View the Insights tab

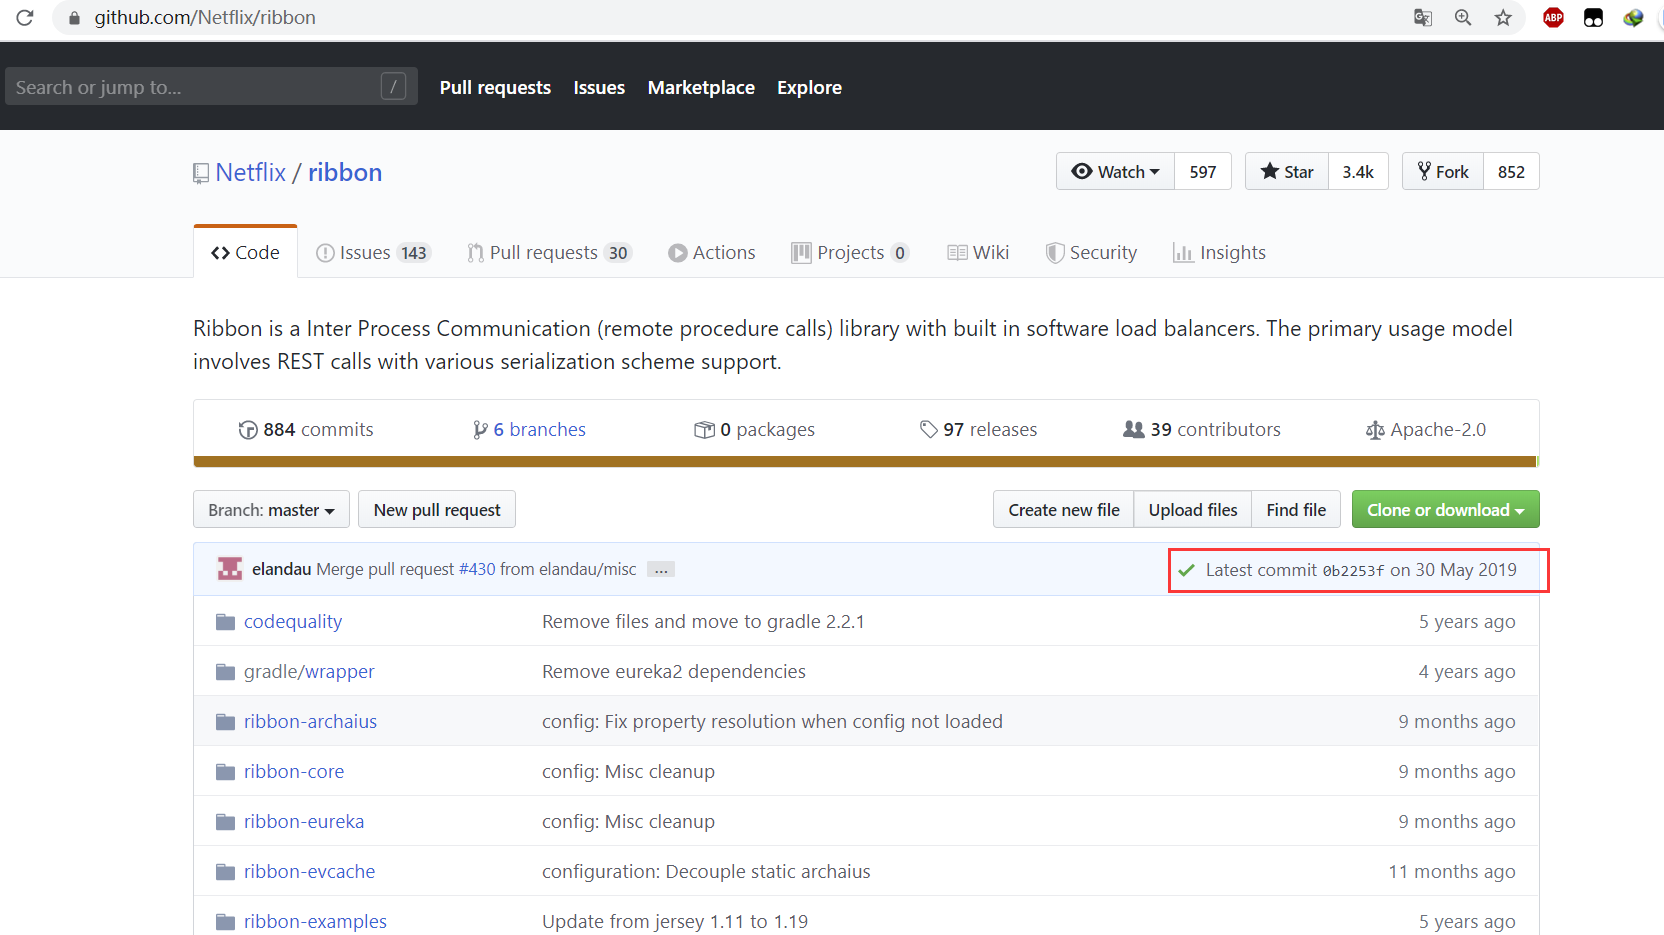click(x=1219, y=252)
